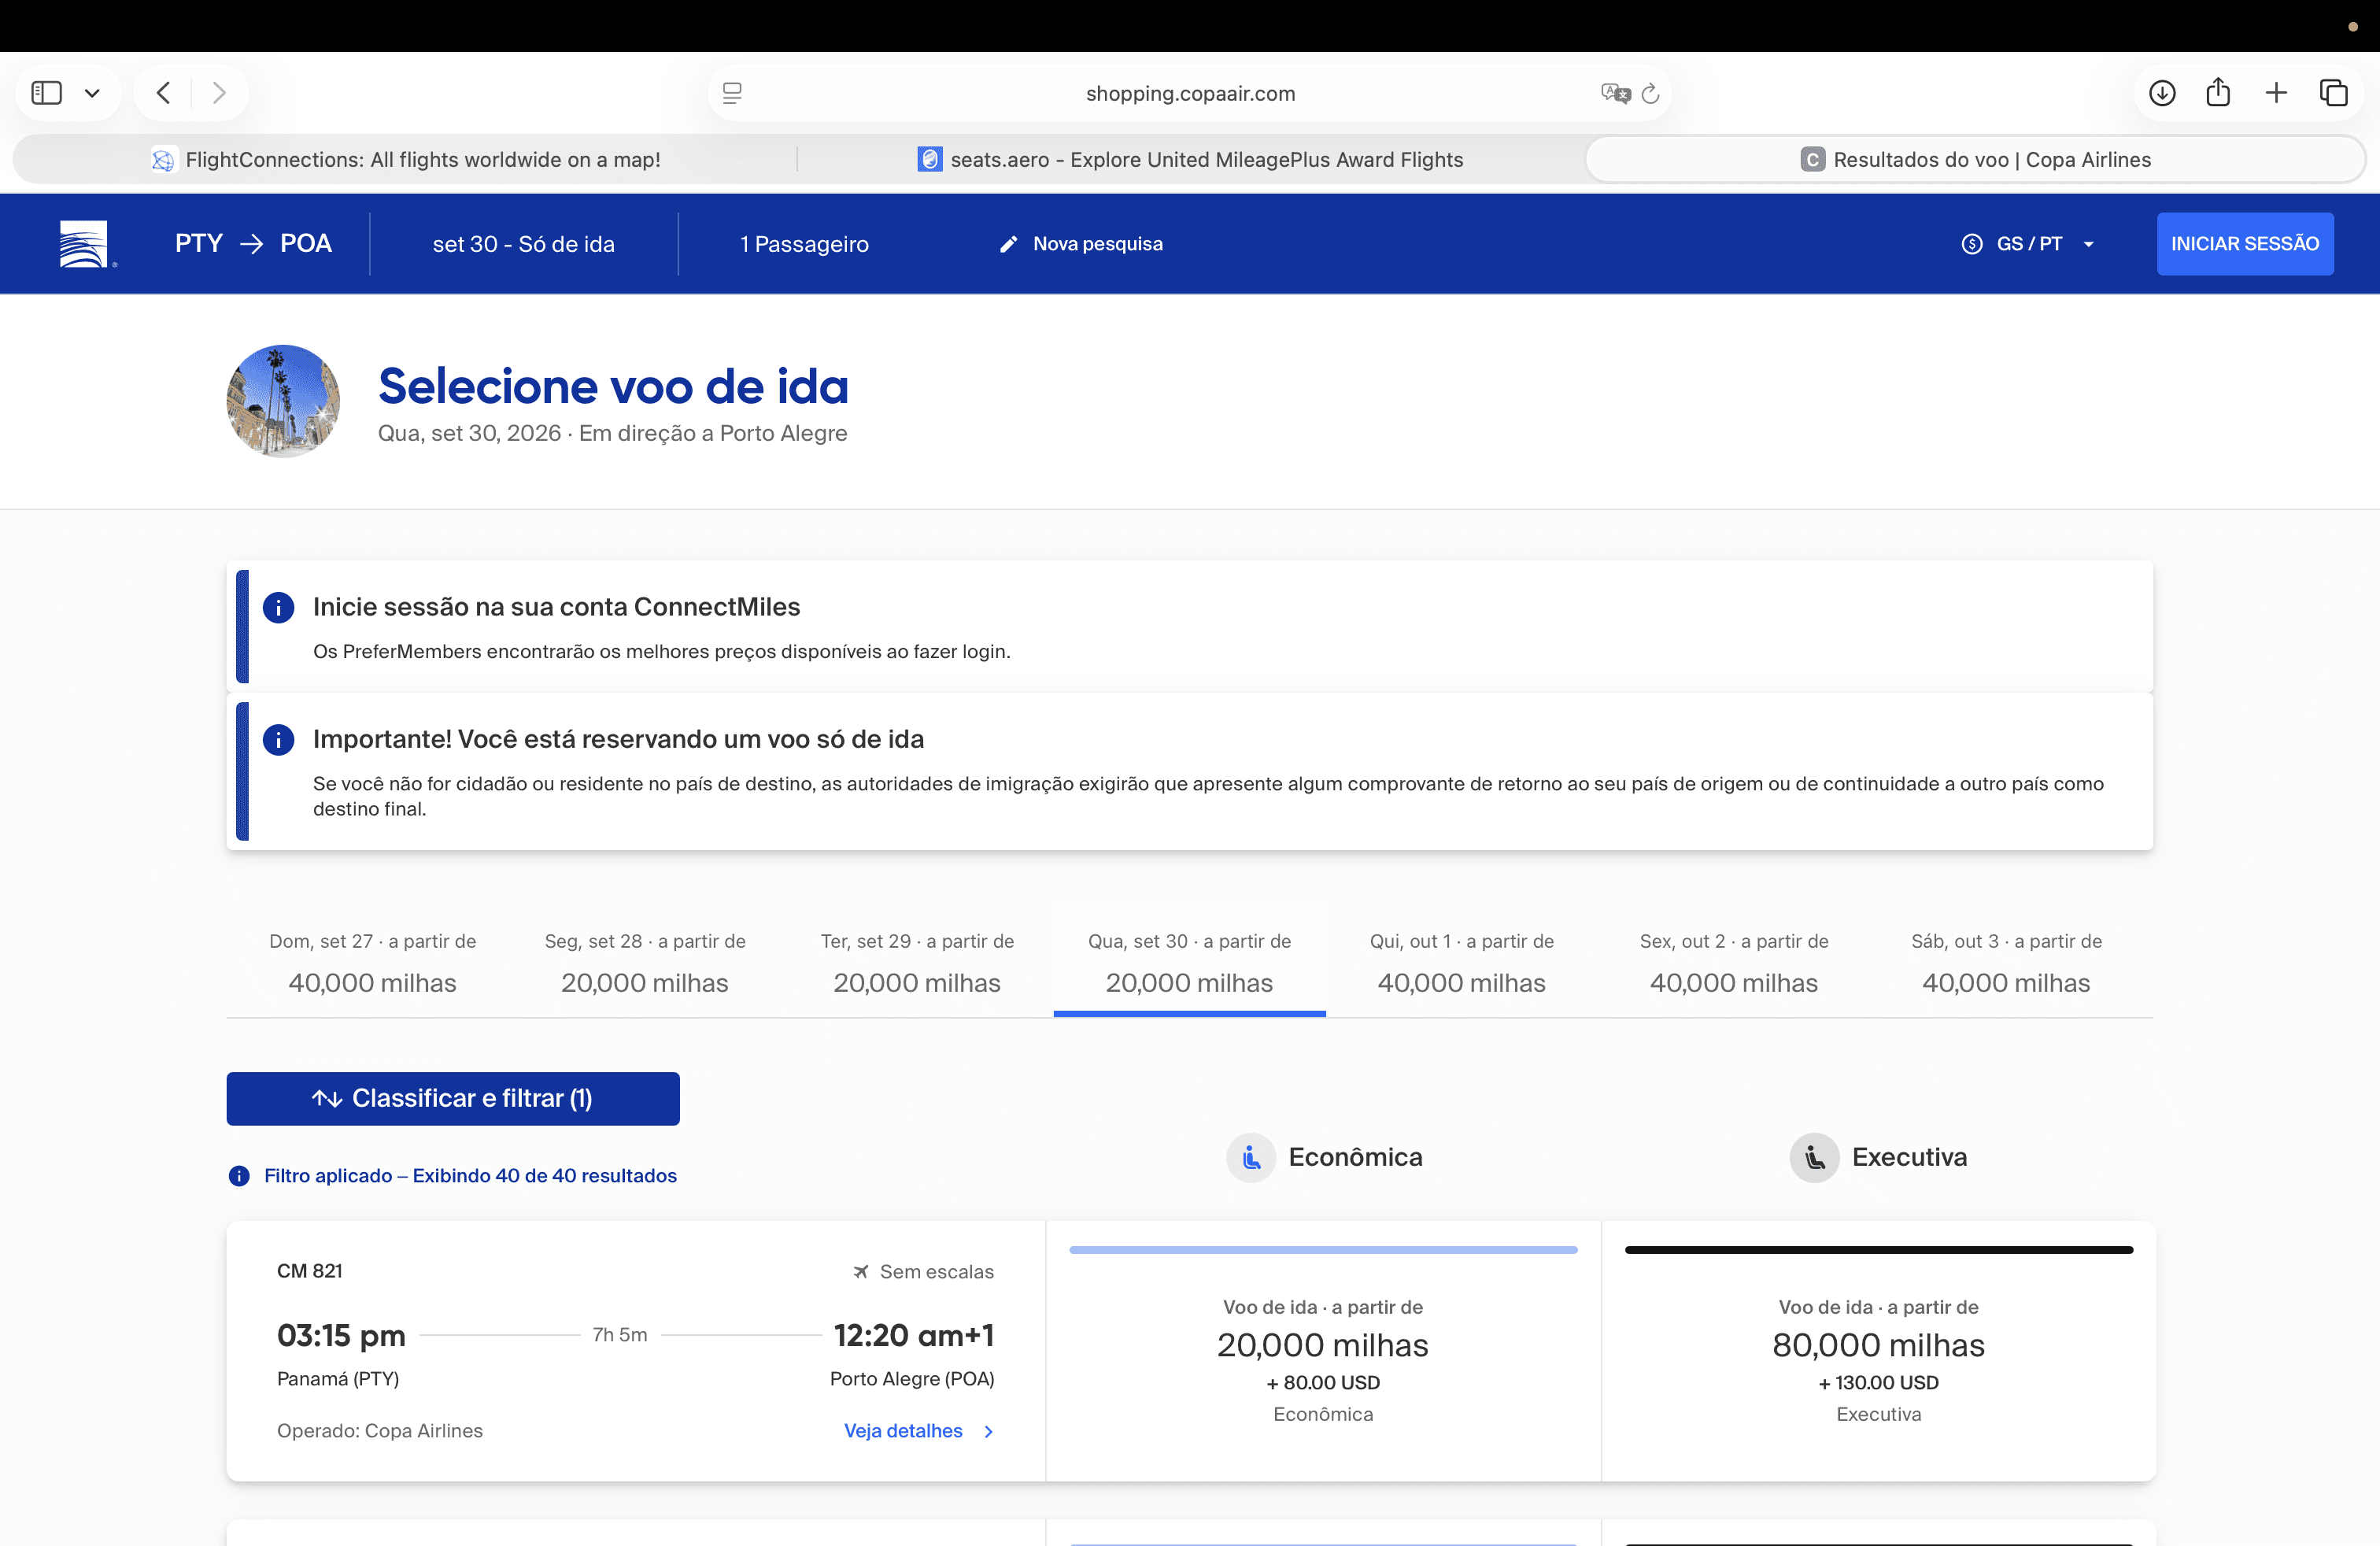Viewport: 2380px width, 1546px height.
Task: Select the Dom, set 27 date tab
Action: point(372,963)
